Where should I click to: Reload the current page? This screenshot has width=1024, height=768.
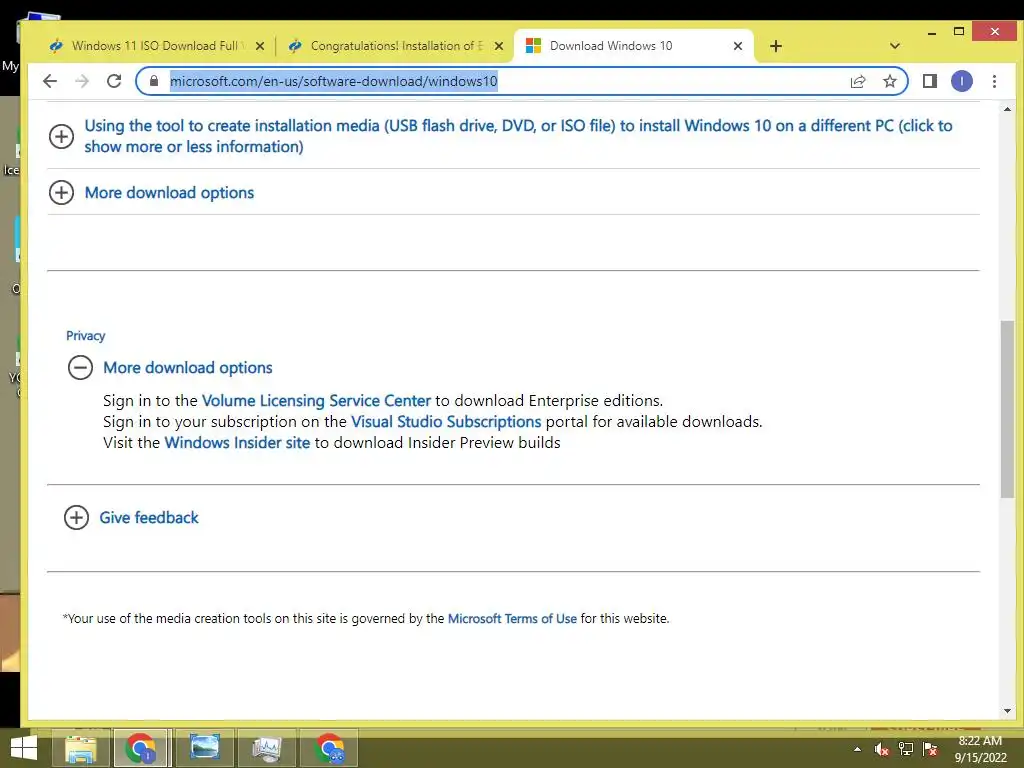click(114, 81)
